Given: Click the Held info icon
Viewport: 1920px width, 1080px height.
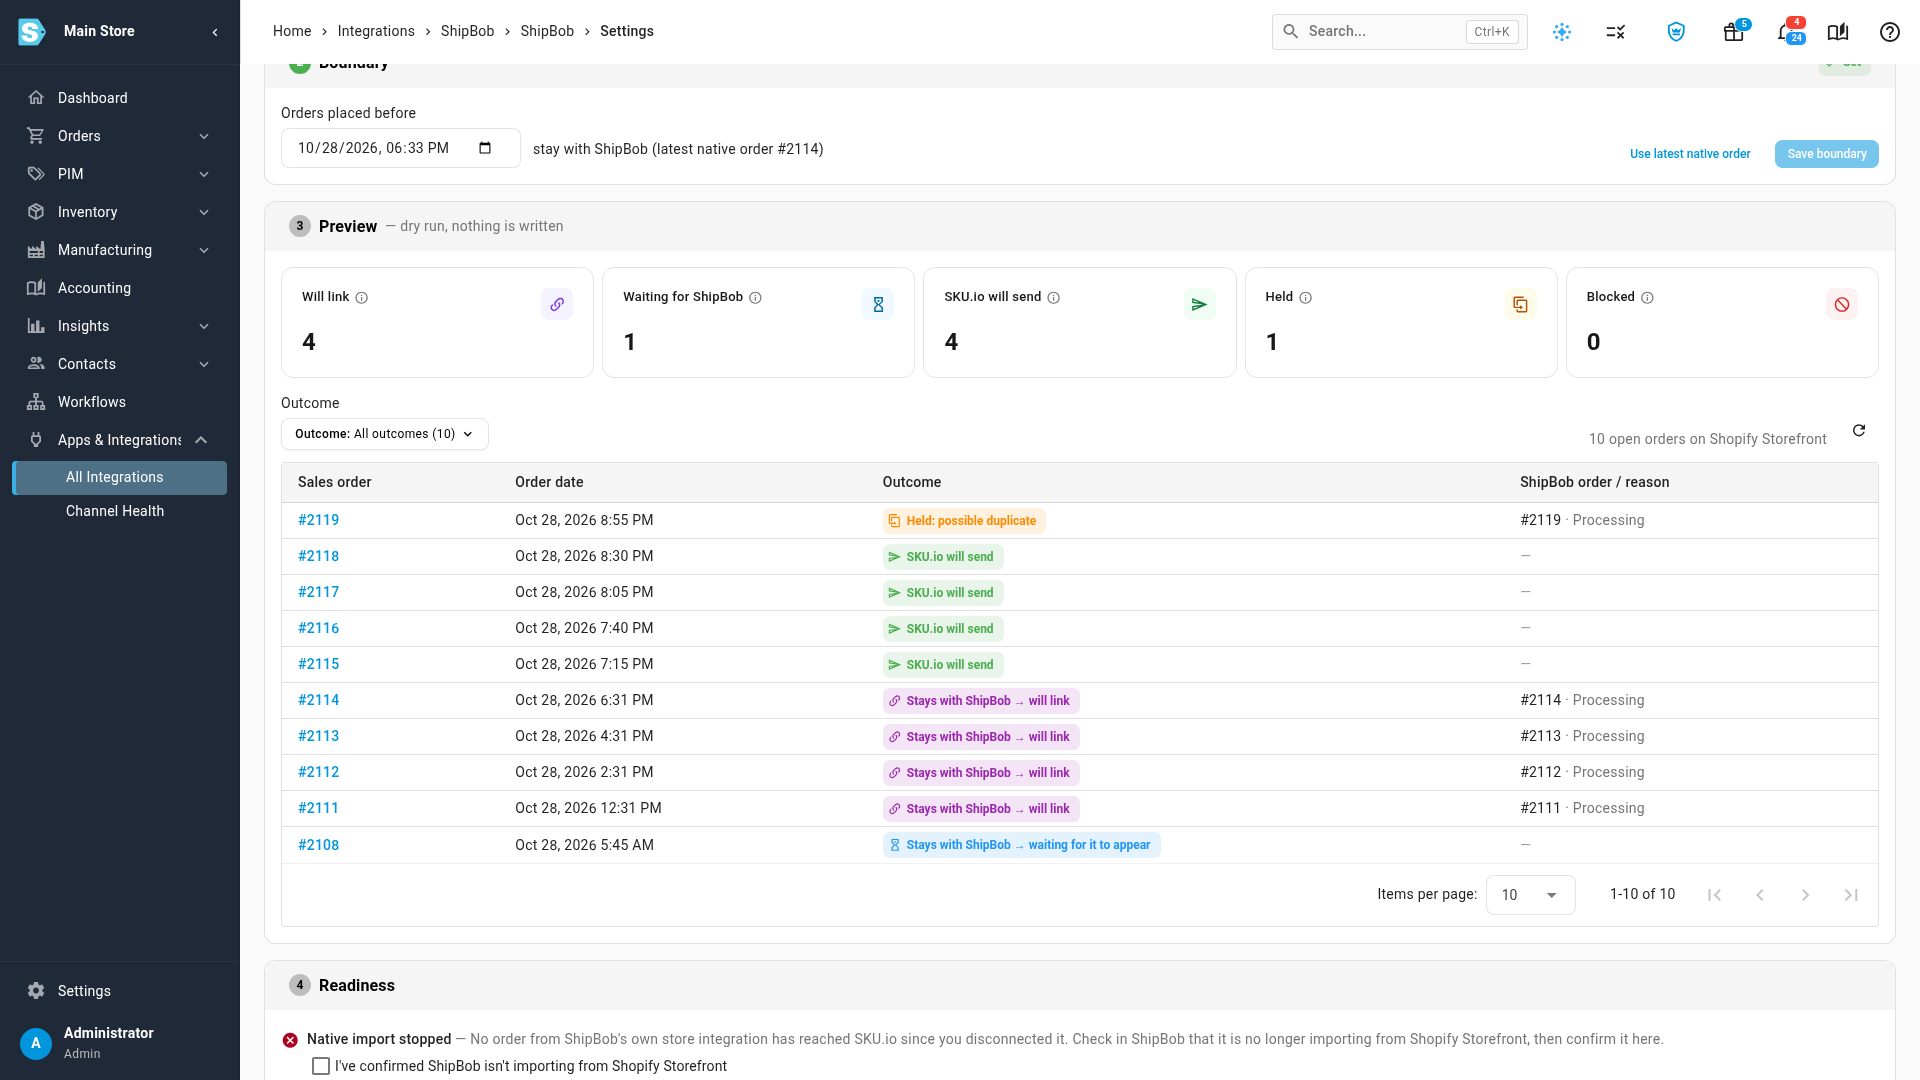Looking at the screenshot, I should (1306, 298).
